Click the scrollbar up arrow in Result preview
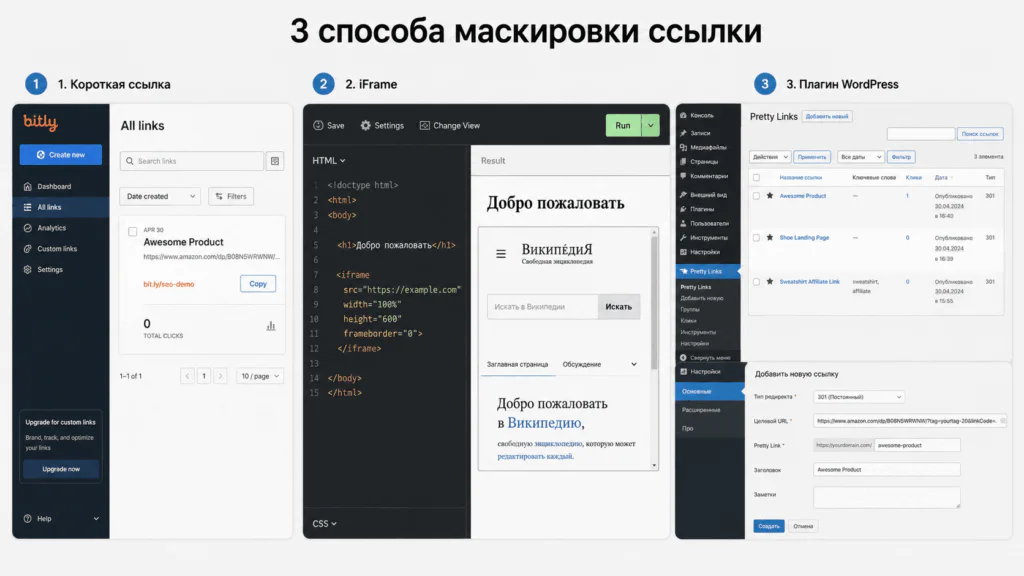The image size is (1024, 576). [654, 232]
